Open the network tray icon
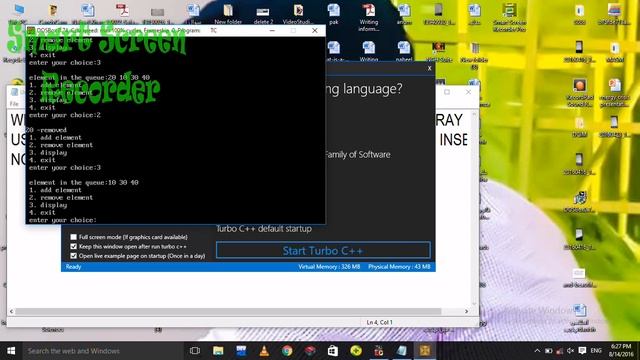 pyautogui.click(x=560, y=351)
